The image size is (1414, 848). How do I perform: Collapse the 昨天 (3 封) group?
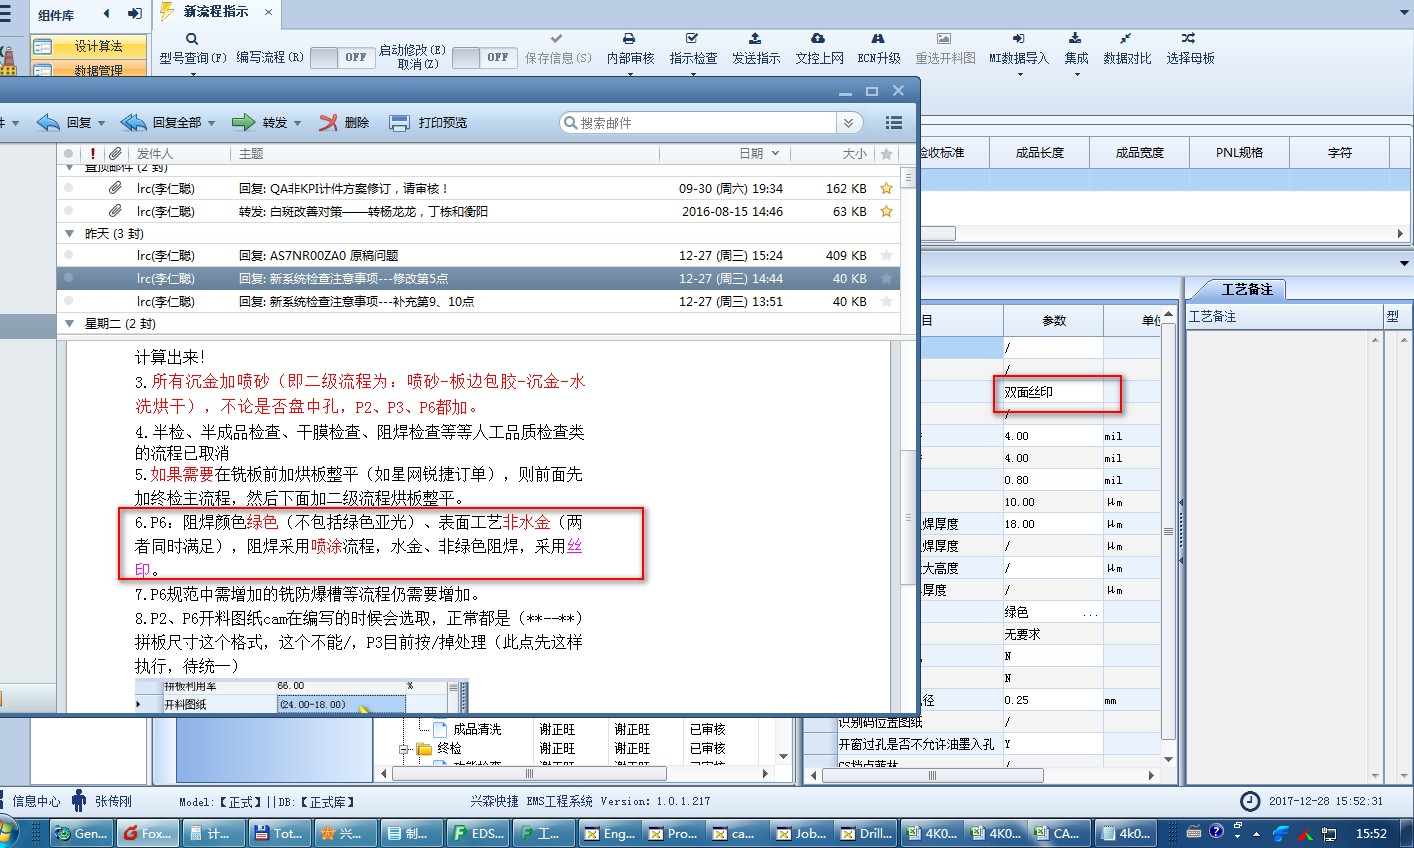[69, 233]
